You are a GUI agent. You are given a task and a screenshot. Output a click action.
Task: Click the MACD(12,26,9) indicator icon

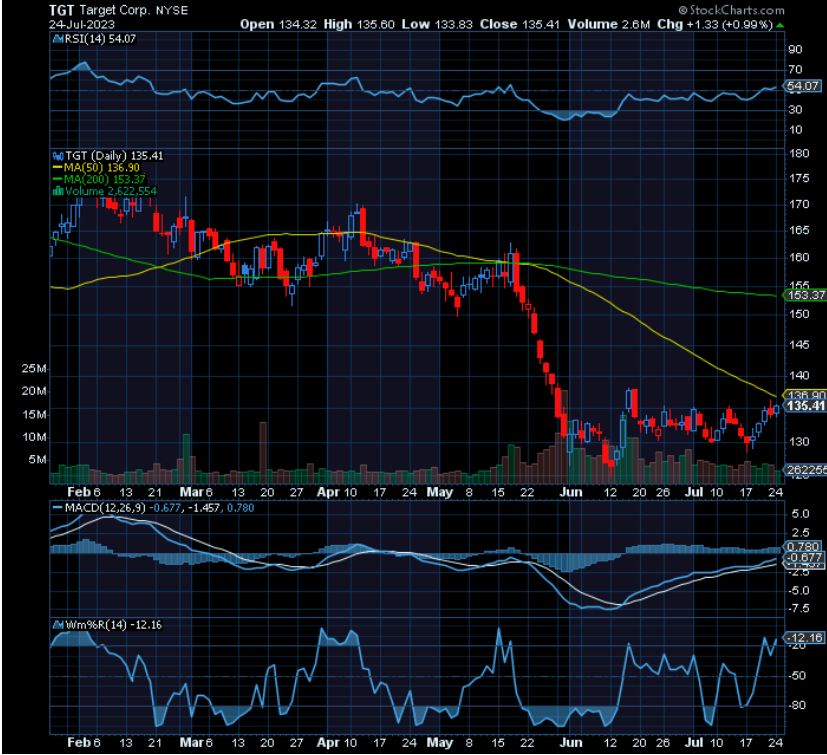pyautogui.click(x=57, y=508)
